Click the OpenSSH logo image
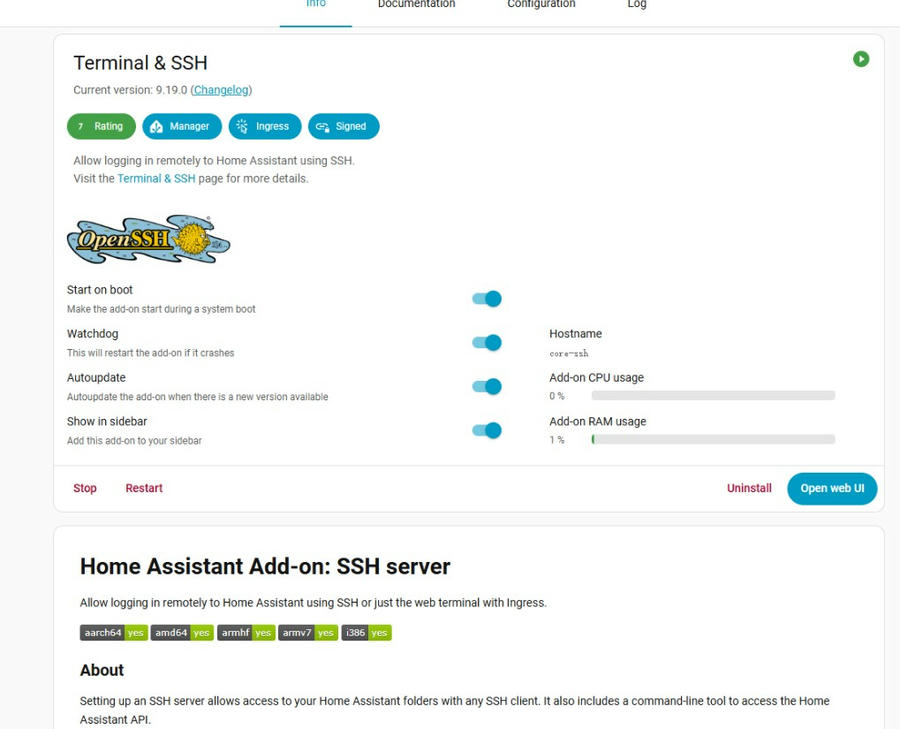This screenshot has width=900, height=729. coord(149,239)
